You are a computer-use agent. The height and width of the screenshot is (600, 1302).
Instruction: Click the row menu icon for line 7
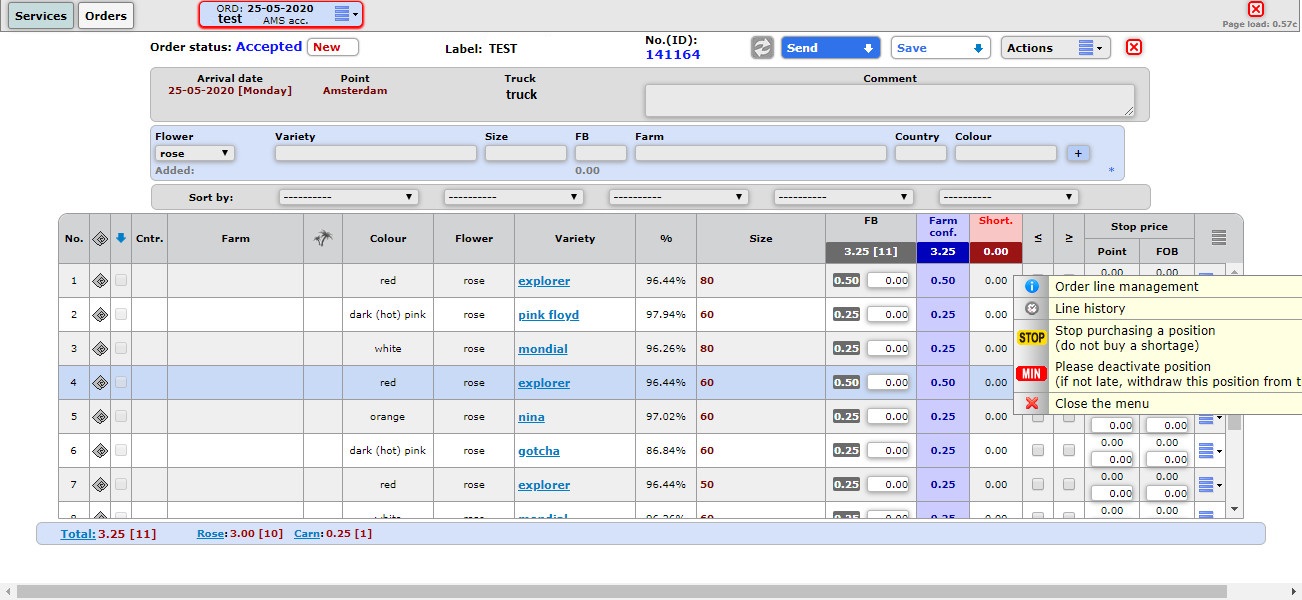coord(1206,485)
